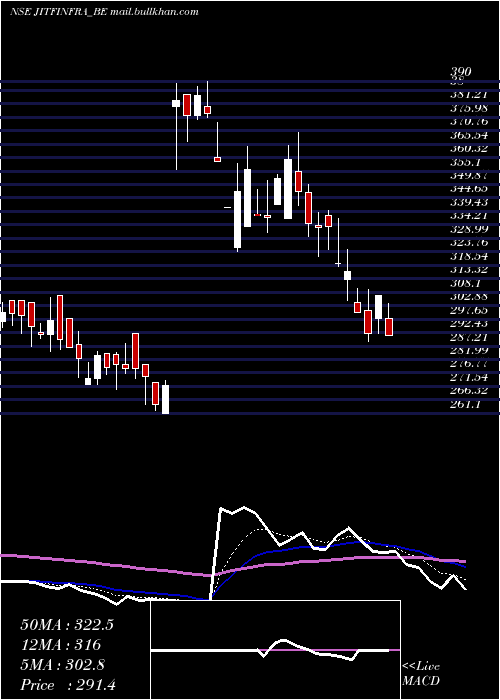Click the 370.76 price level label
Screen dimensions: 500x700
pyautogui.click(x=468, y=121)
